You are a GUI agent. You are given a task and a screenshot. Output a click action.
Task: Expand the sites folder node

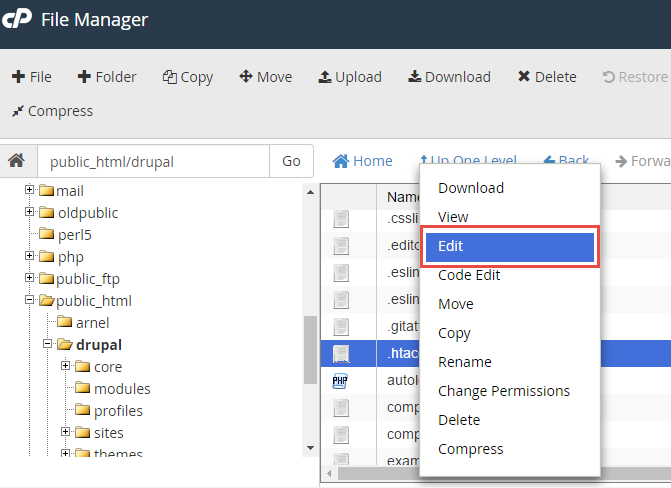66,432
